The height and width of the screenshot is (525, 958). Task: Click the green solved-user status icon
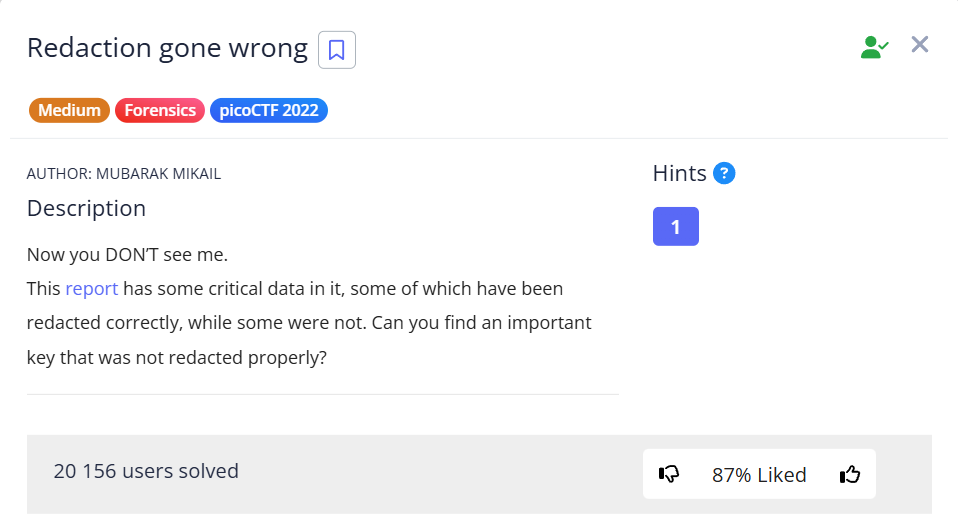click(874, 46)
